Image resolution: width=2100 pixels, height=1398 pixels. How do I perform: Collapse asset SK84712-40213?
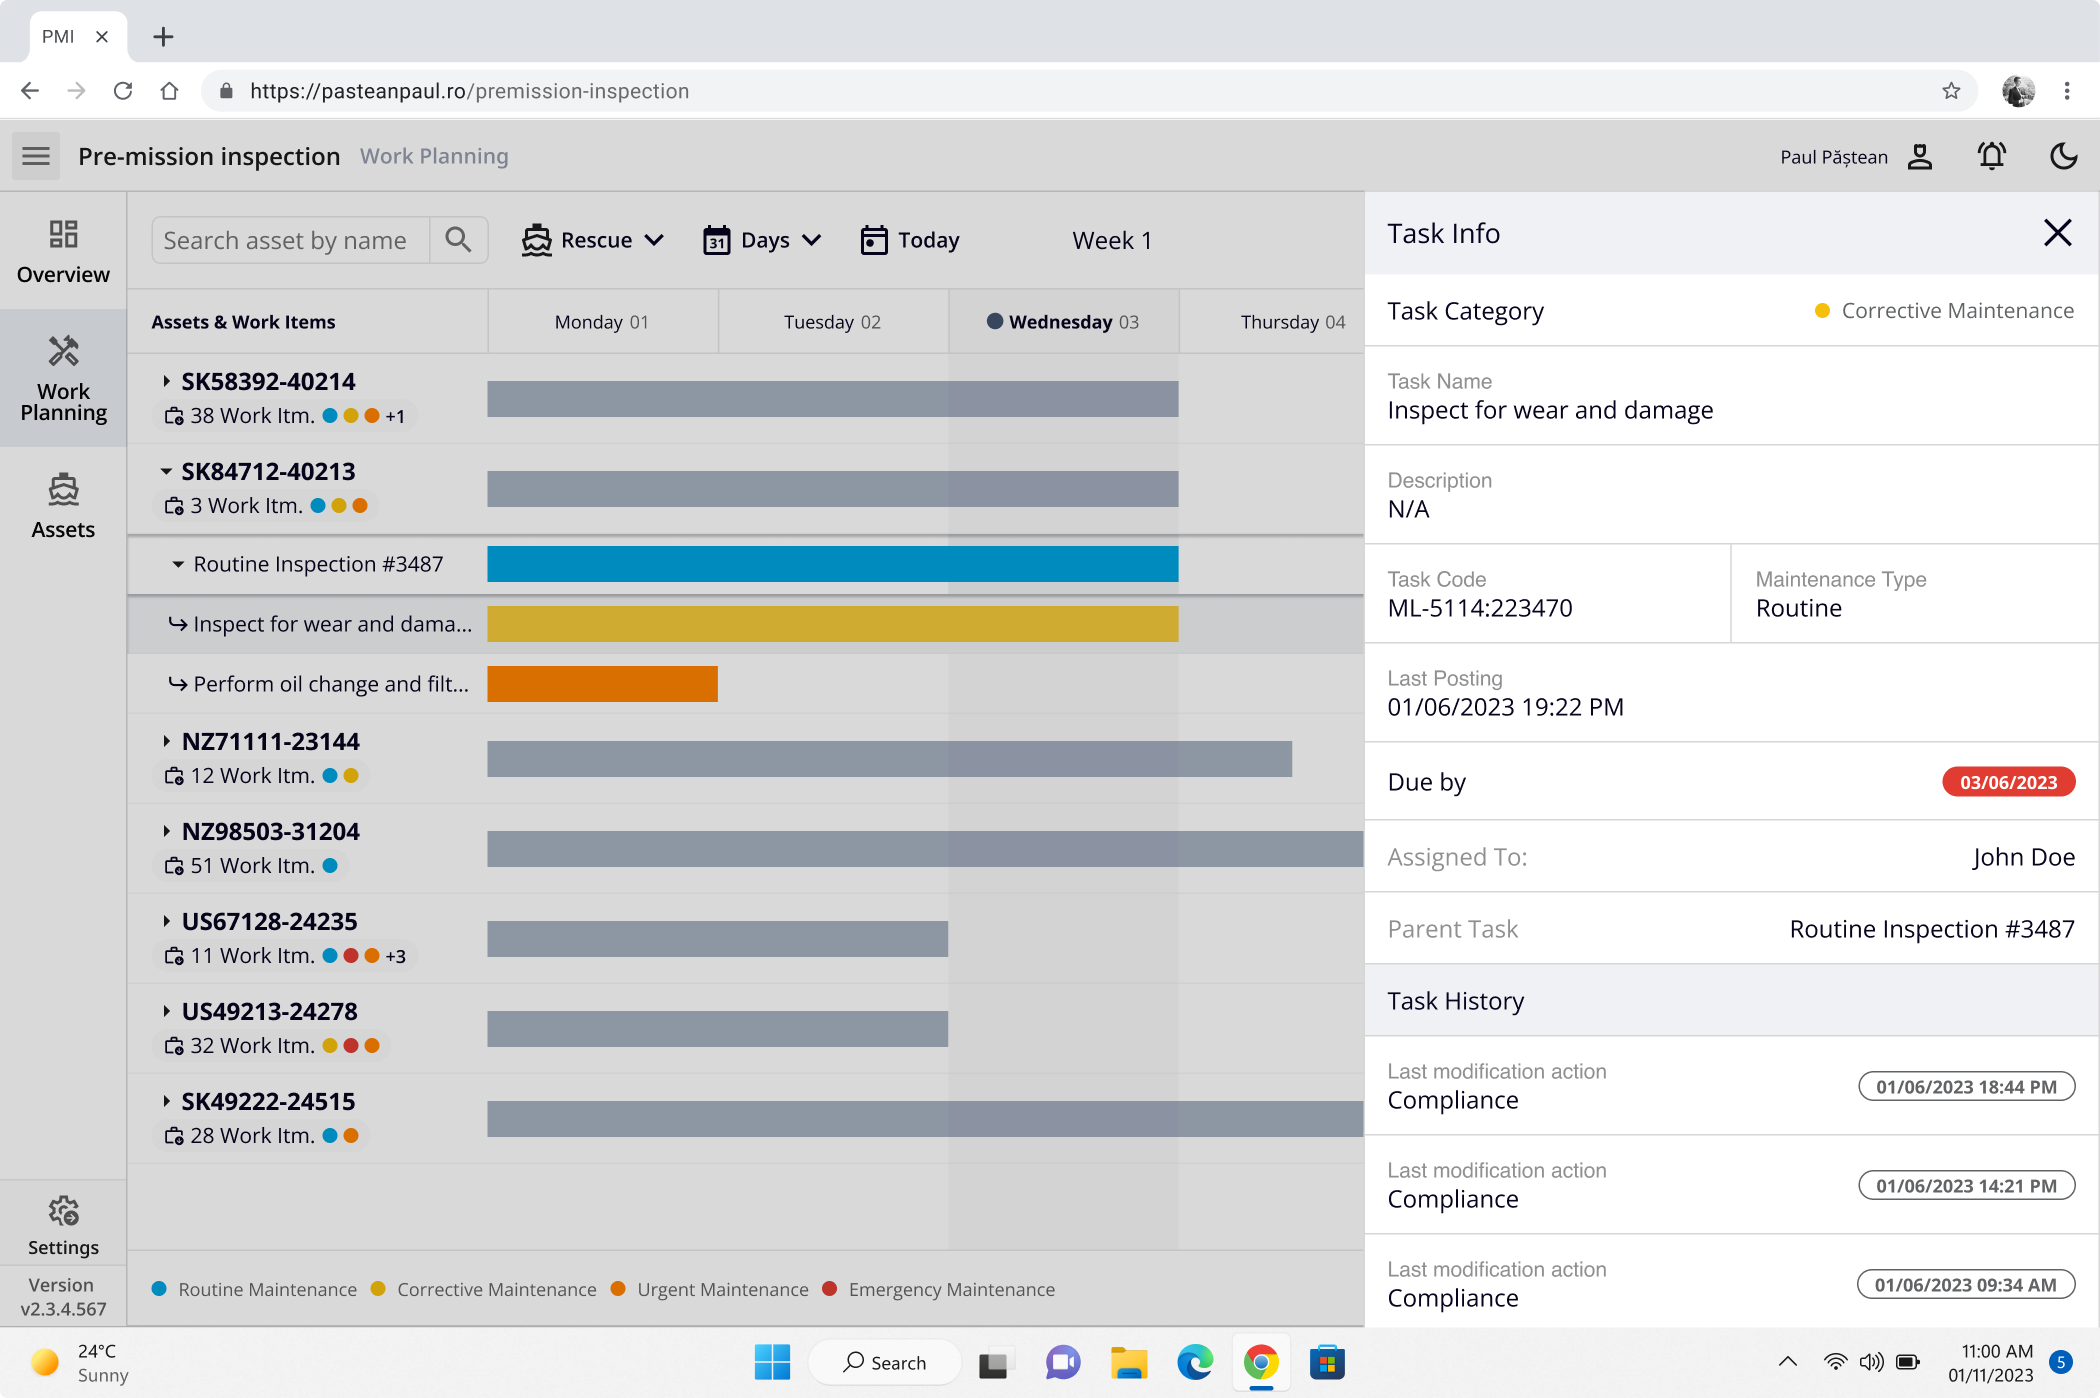pyautogui.click(x=166, y=471)
